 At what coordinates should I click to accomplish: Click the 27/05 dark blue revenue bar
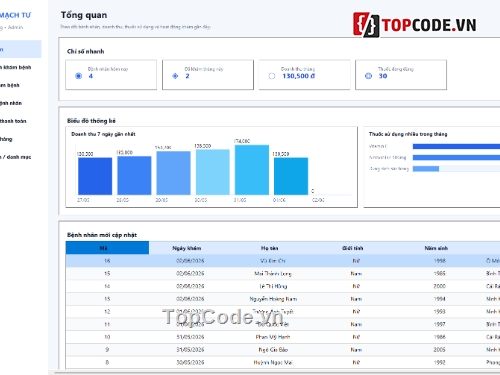click(x=95, y=176)
